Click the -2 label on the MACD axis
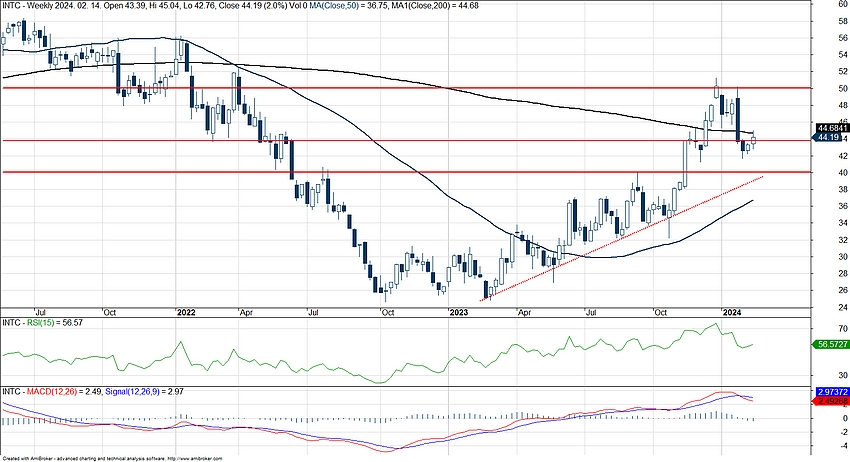Viewport: 850px width, 462px height. pyautogui.click(x=843, y=432)
